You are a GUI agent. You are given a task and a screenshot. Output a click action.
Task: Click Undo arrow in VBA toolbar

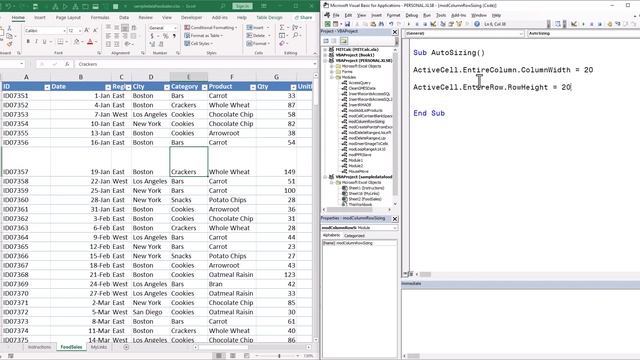click(391, 24)
